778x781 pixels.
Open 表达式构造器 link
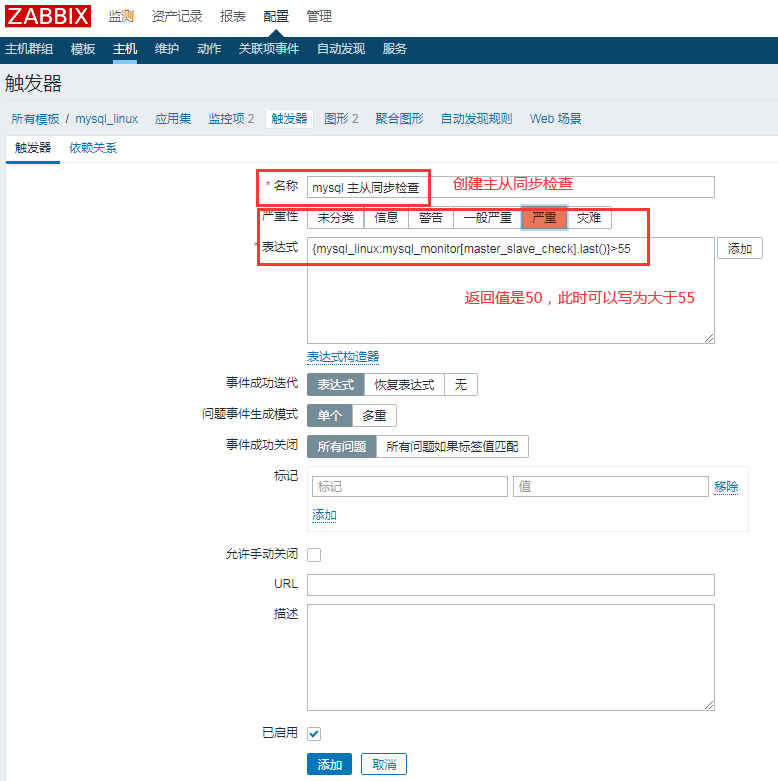click(x=343, y=357)
